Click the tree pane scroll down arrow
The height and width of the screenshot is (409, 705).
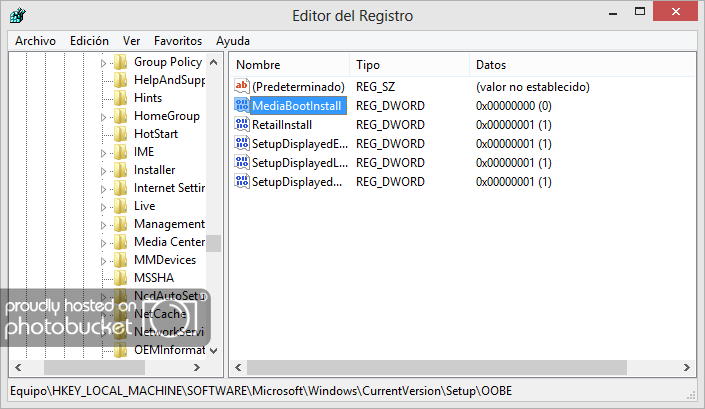point(214,351)
